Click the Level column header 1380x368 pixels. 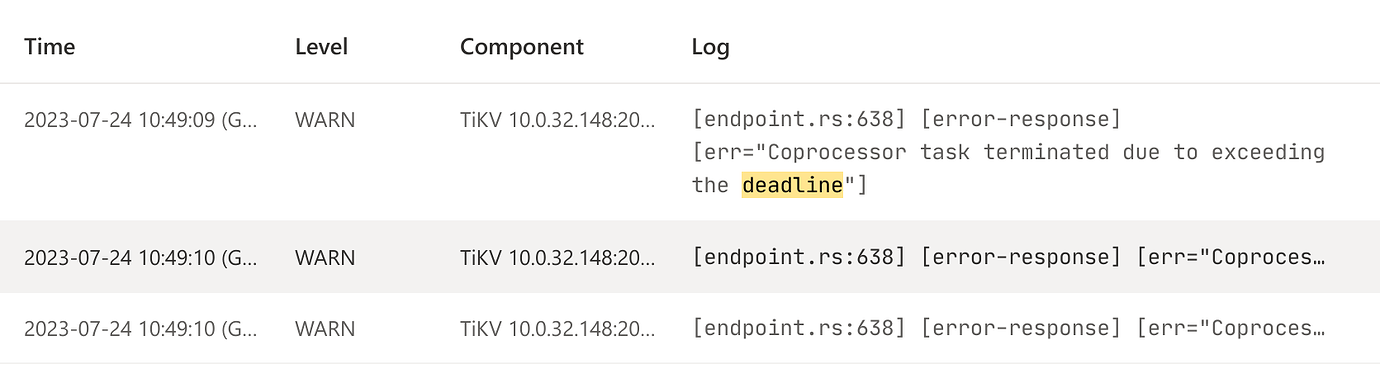click(322, 47)
